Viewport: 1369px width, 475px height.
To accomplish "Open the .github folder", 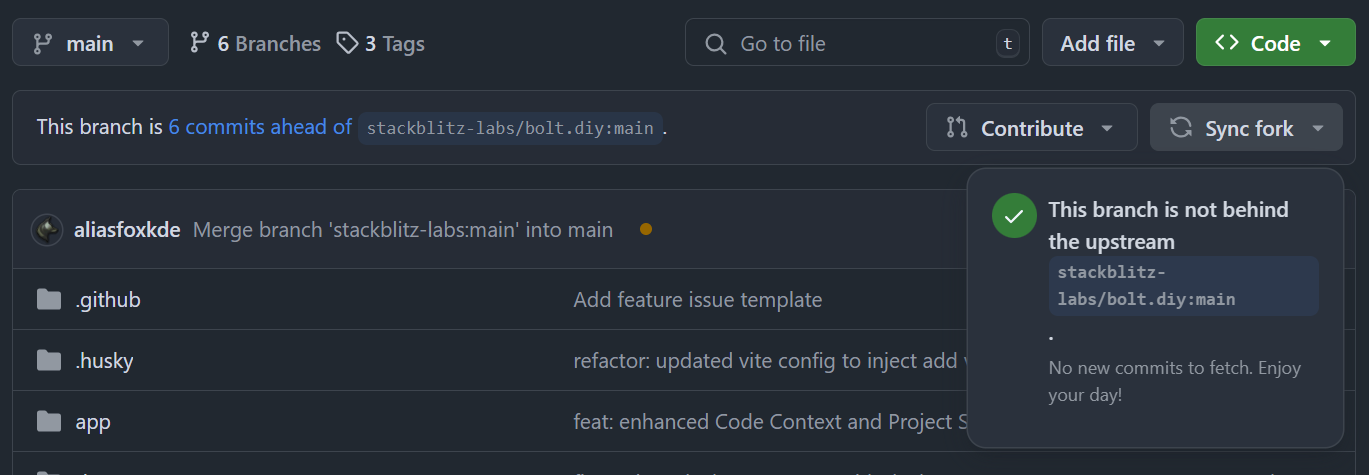I will click(108, 300).
